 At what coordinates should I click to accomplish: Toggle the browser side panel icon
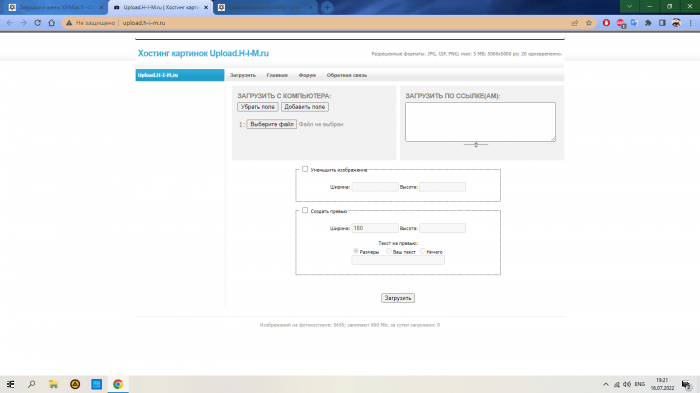(x=662, y=23)
